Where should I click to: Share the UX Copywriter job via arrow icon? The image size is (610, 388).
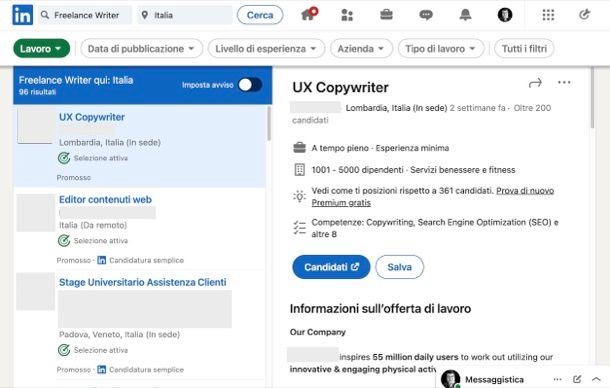(x=535, y=83)
